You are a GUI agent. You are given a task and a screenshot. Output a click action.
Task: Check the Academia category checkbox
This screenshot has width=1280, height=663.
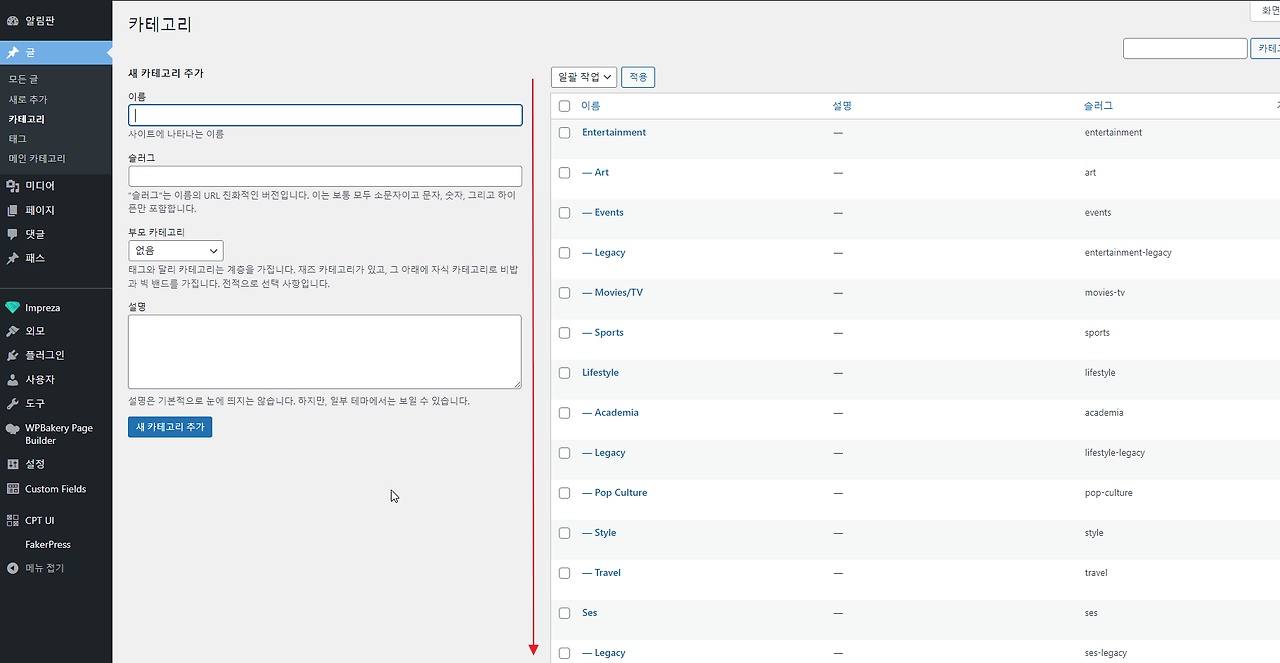pyautogui.click(x=564, y=412)
